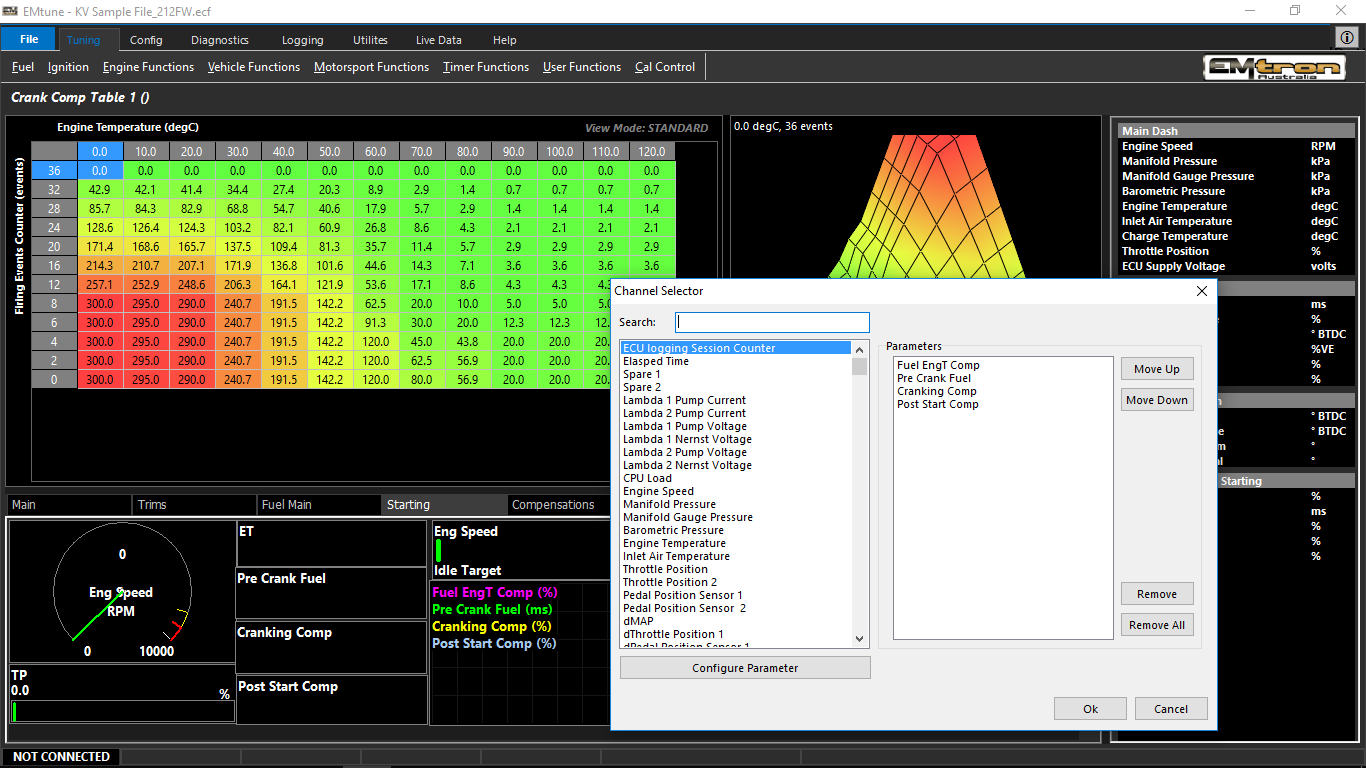1366x768 pixels.
Task: Click the Configure Parameter button
Action: (x=745, y=668)
